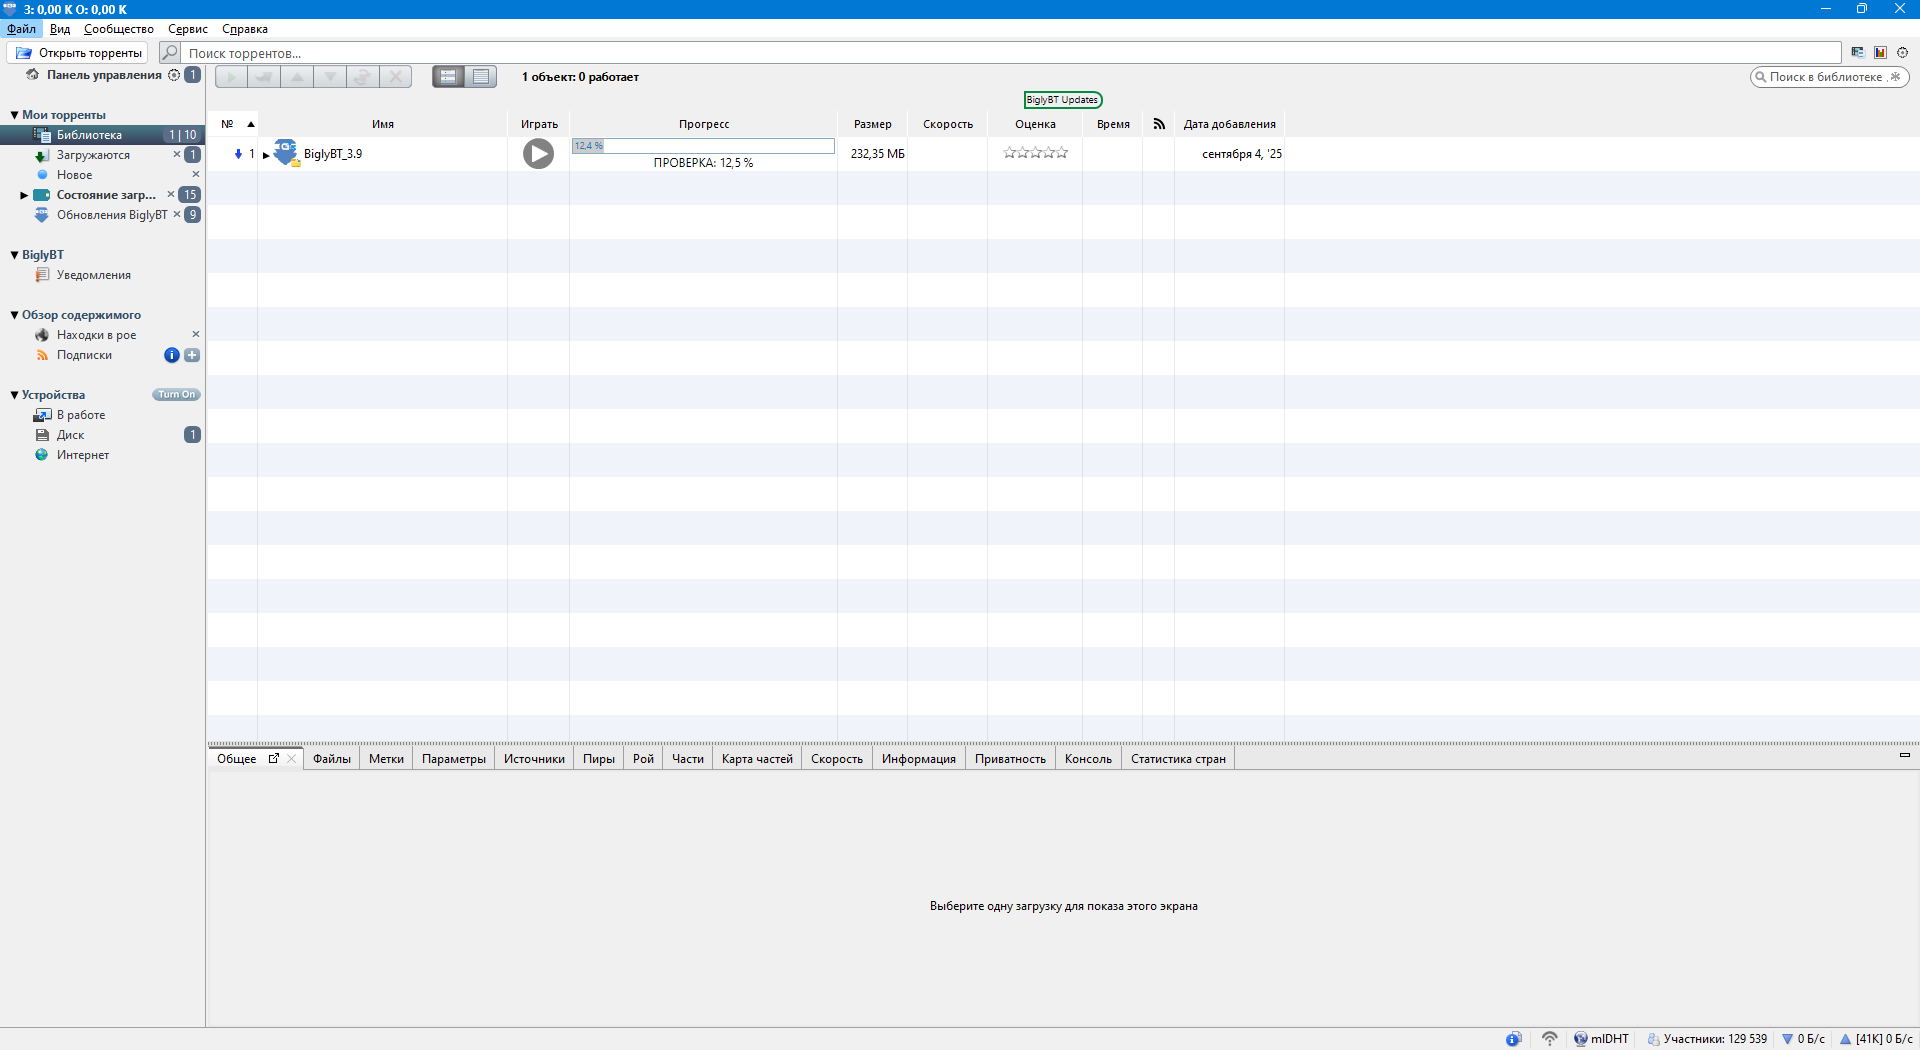Open the Файл menu

(21, 29)
